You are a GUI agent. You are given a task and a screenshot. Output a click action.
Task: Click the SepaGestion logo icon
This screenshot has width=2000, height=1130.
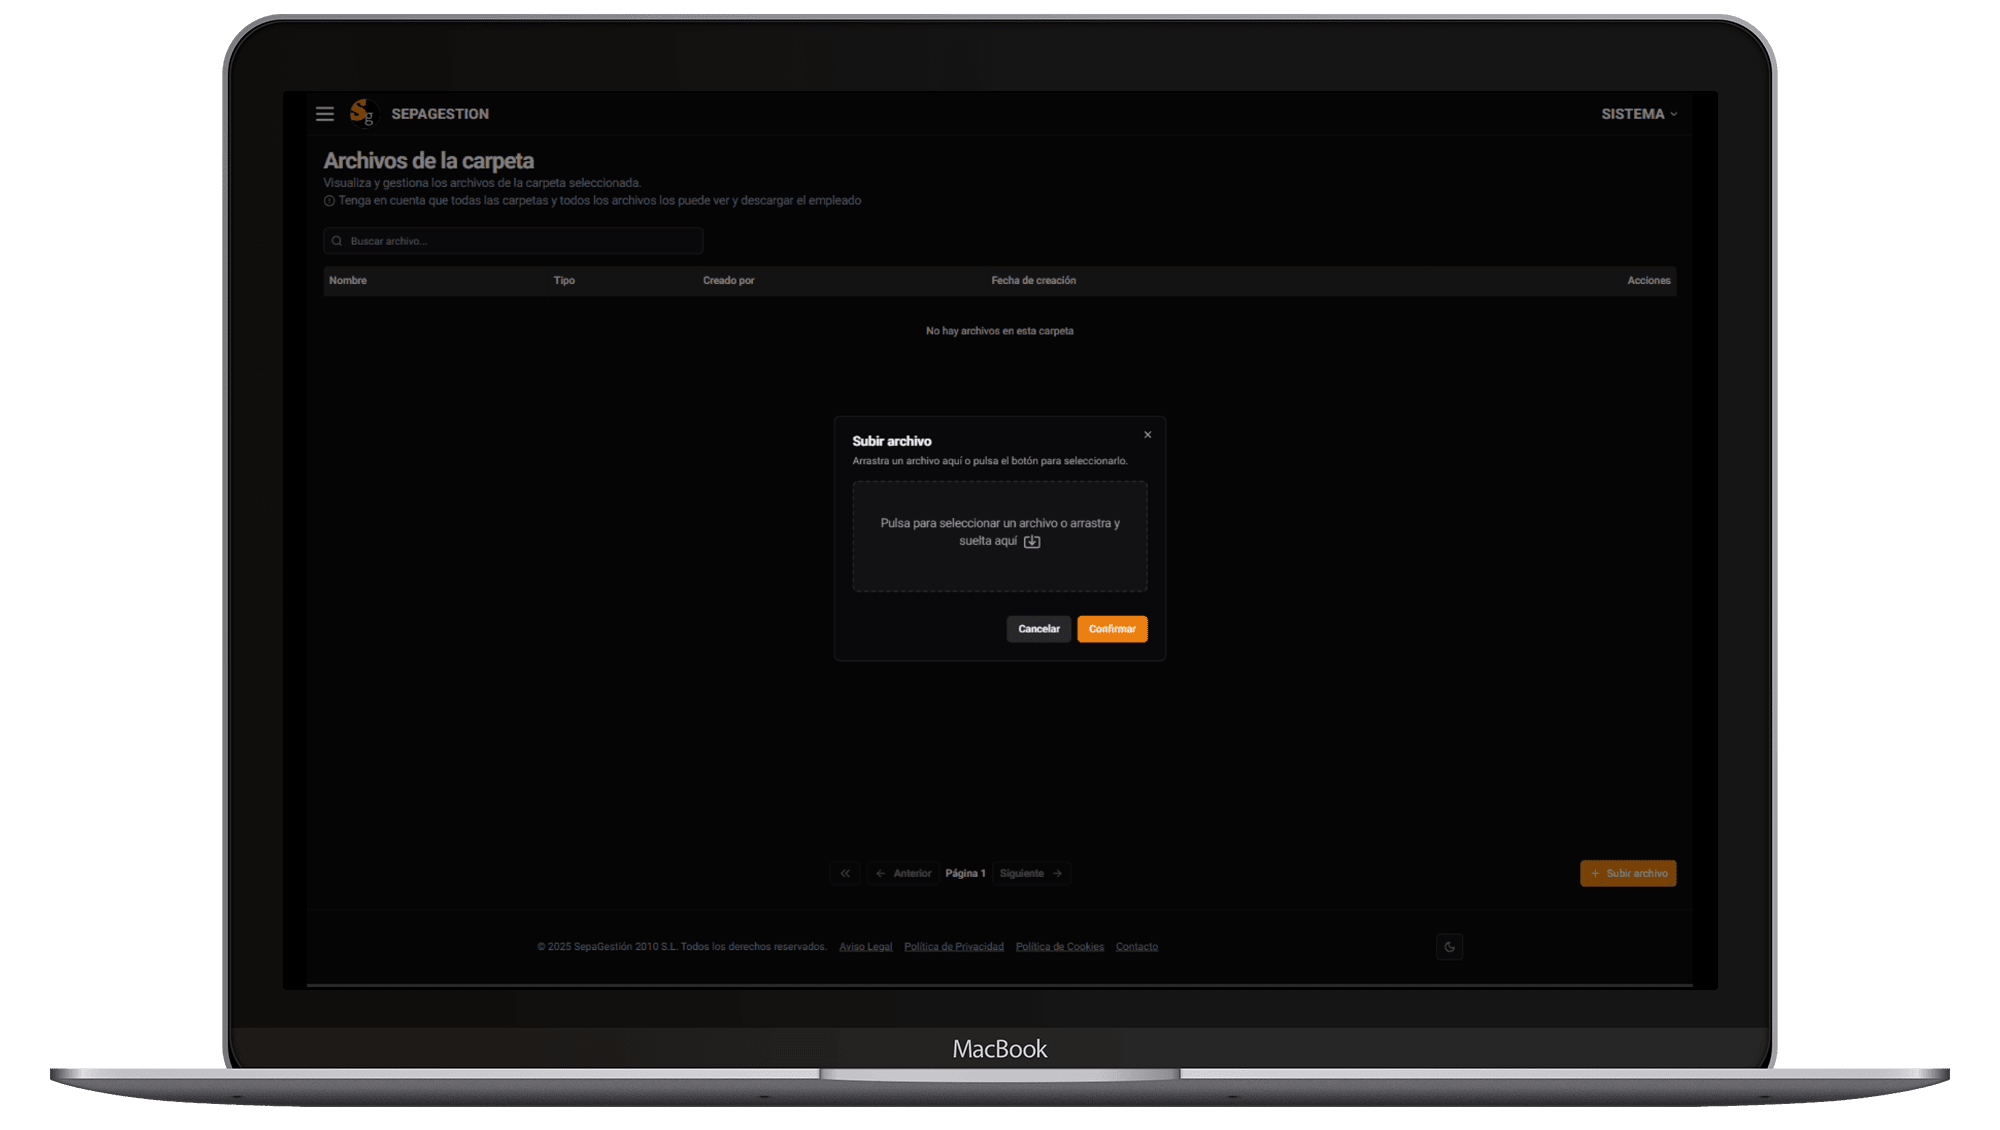point(362,113)
